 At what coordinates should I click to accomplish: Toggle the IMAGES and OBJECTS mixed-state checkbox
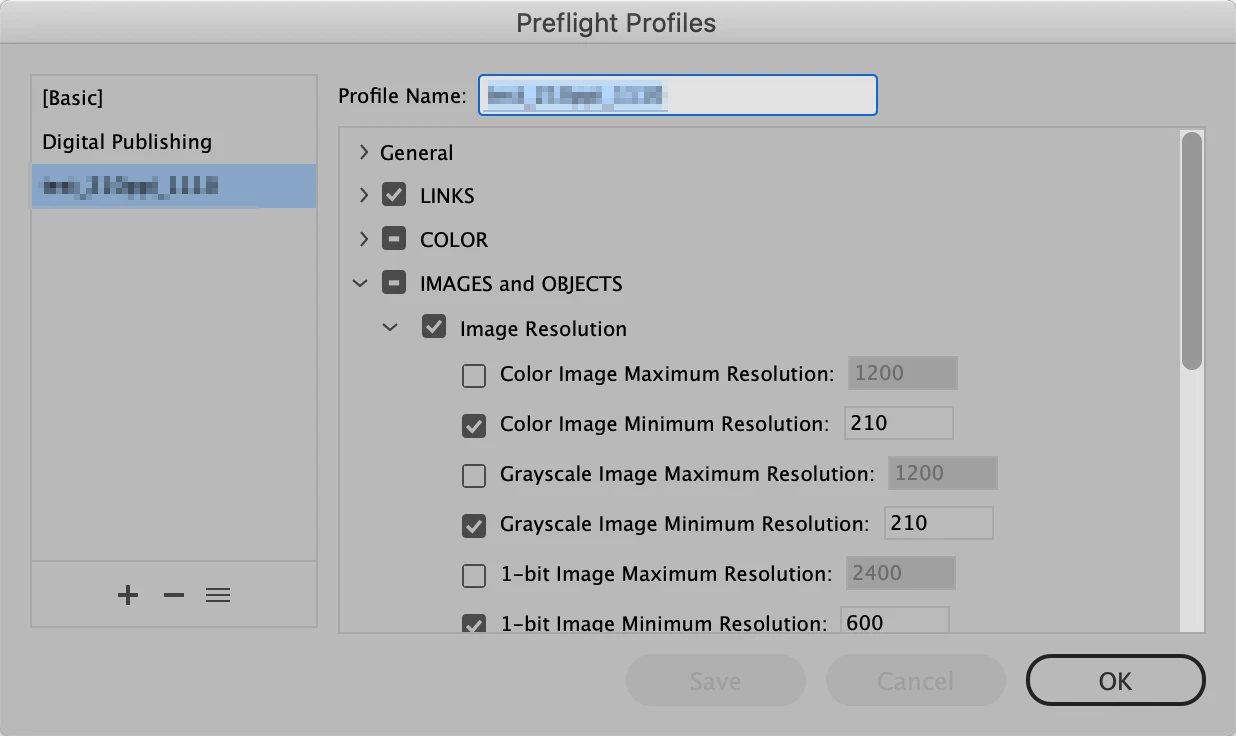(x=394, y=284)
